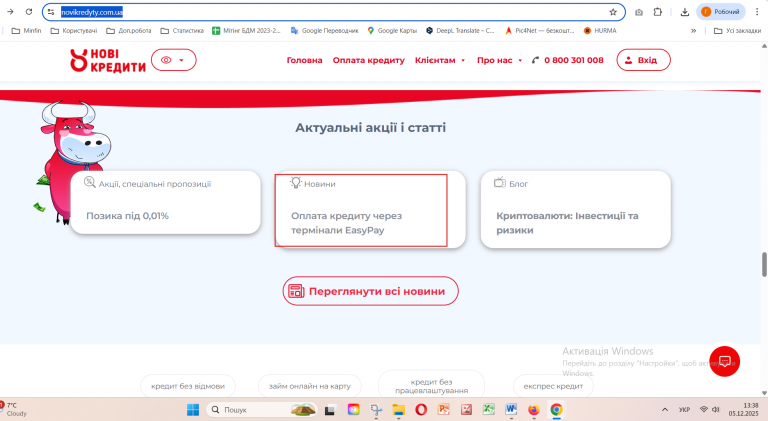The width and height of the screenshot is (768, 421).
Task: Select кредит без працевлаштування tag
Action: tap(431, 386)
